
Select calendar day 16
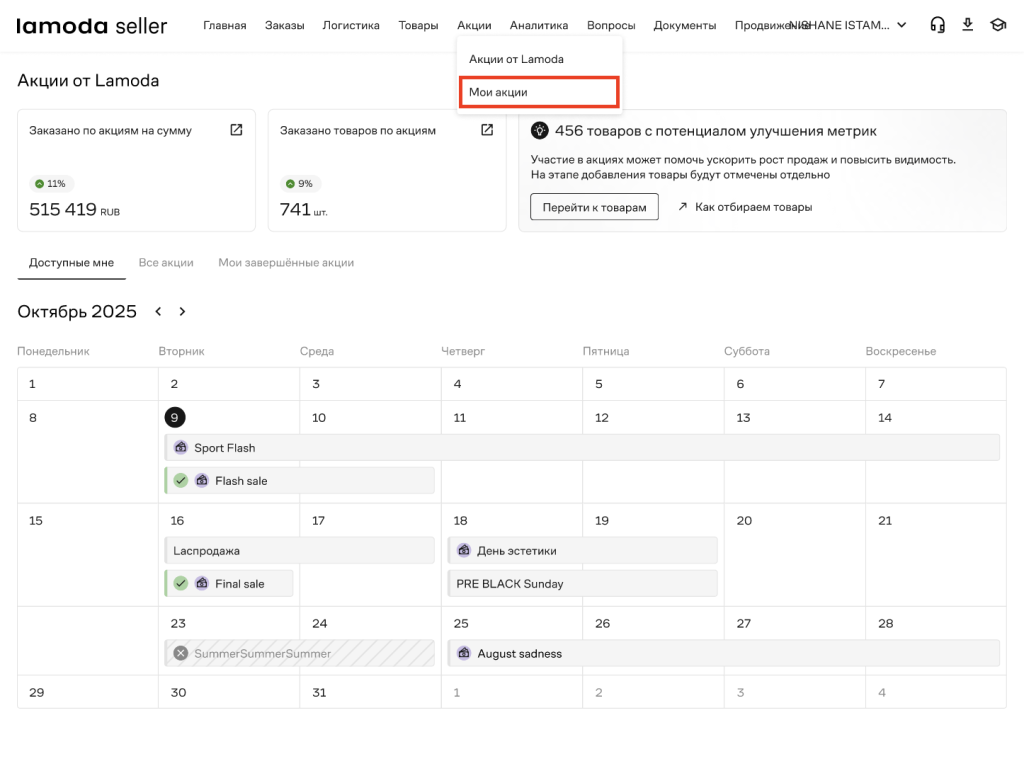177,520
